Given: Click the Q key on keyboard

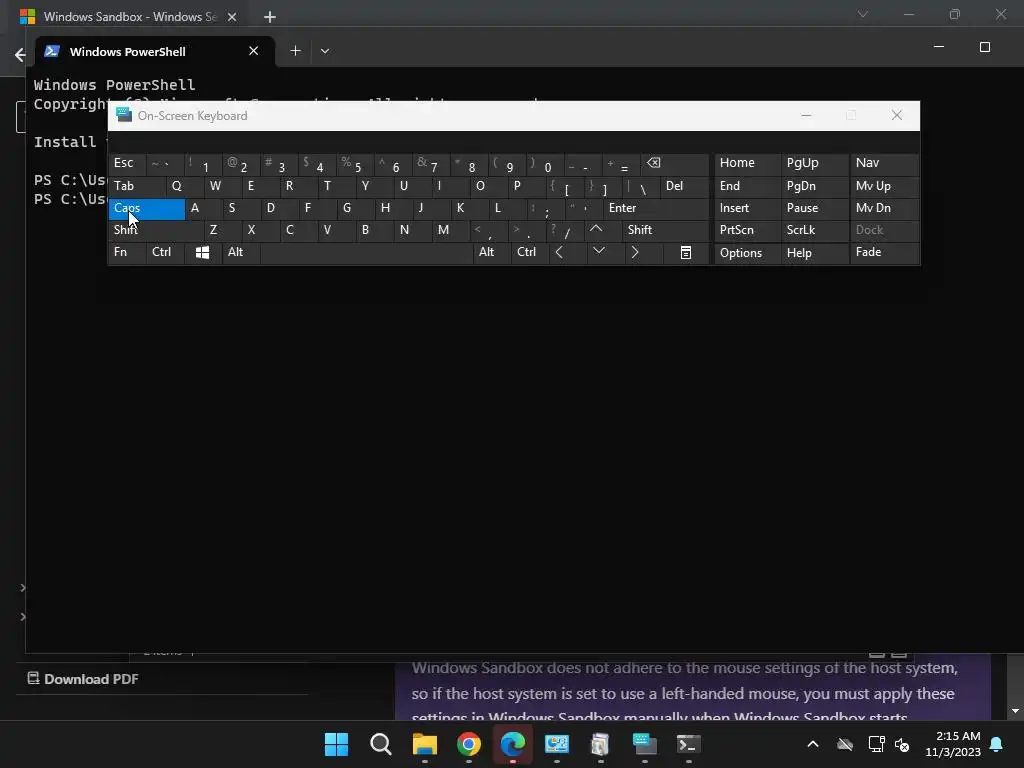Looking at the screenshot, I should (x=185, y=186).
